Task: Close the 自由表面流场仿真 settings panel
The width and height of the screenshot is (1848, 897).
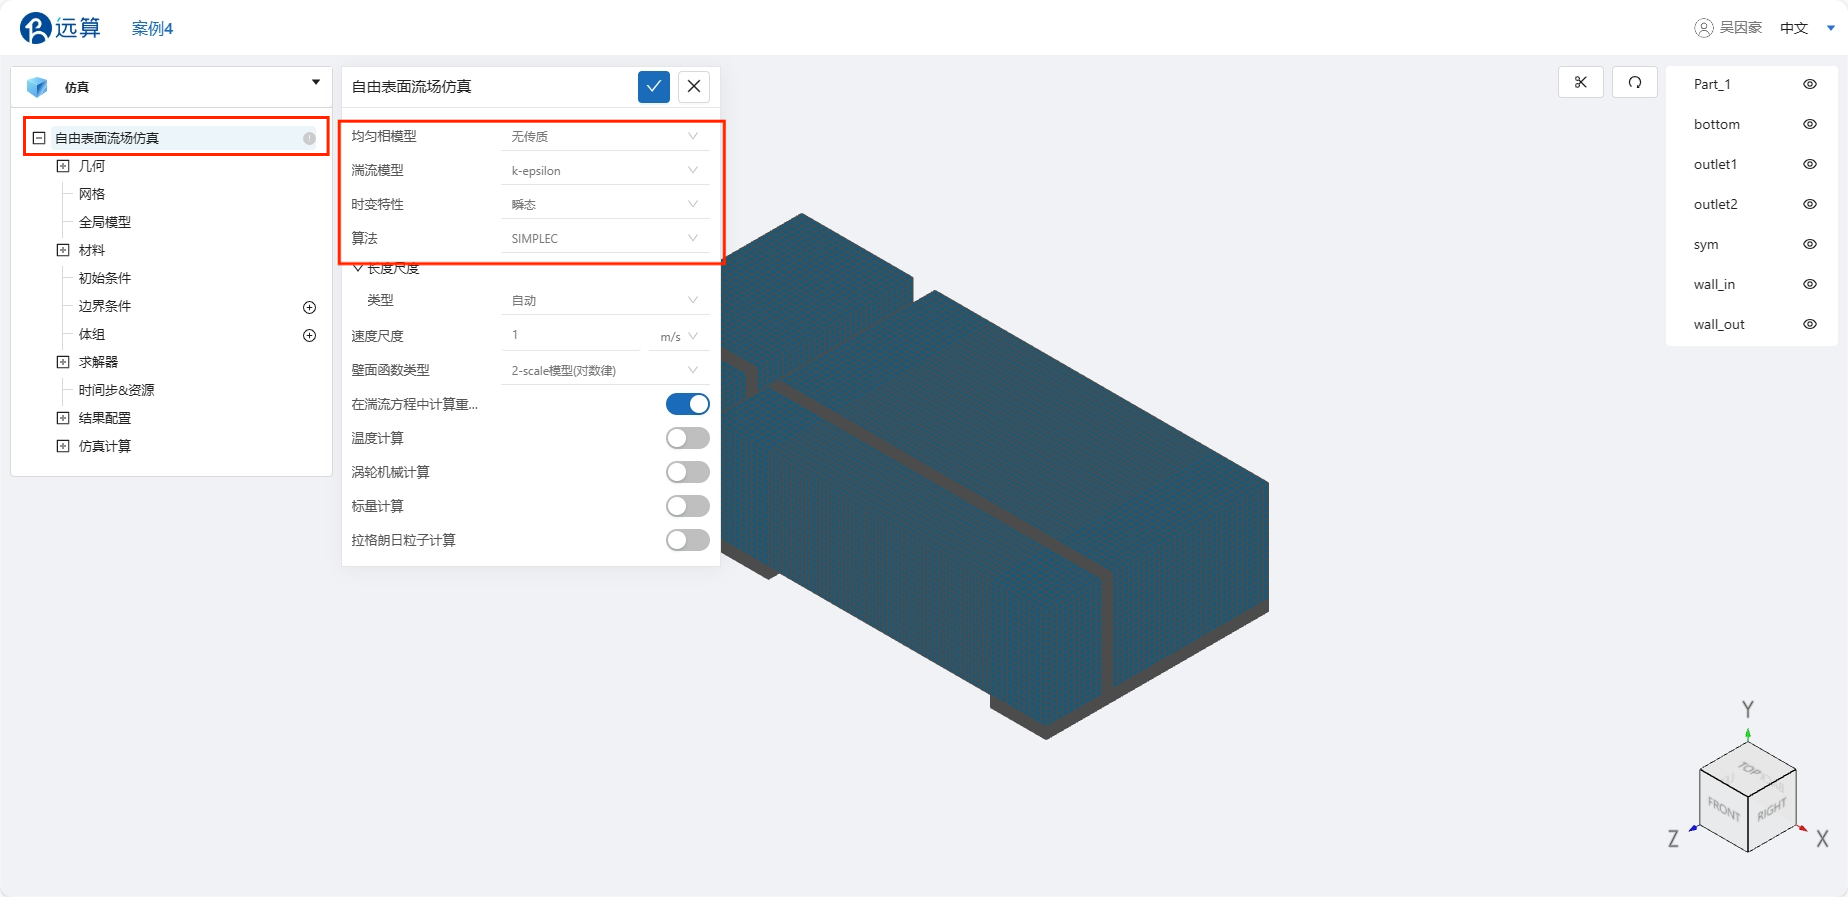Action: 694,87
